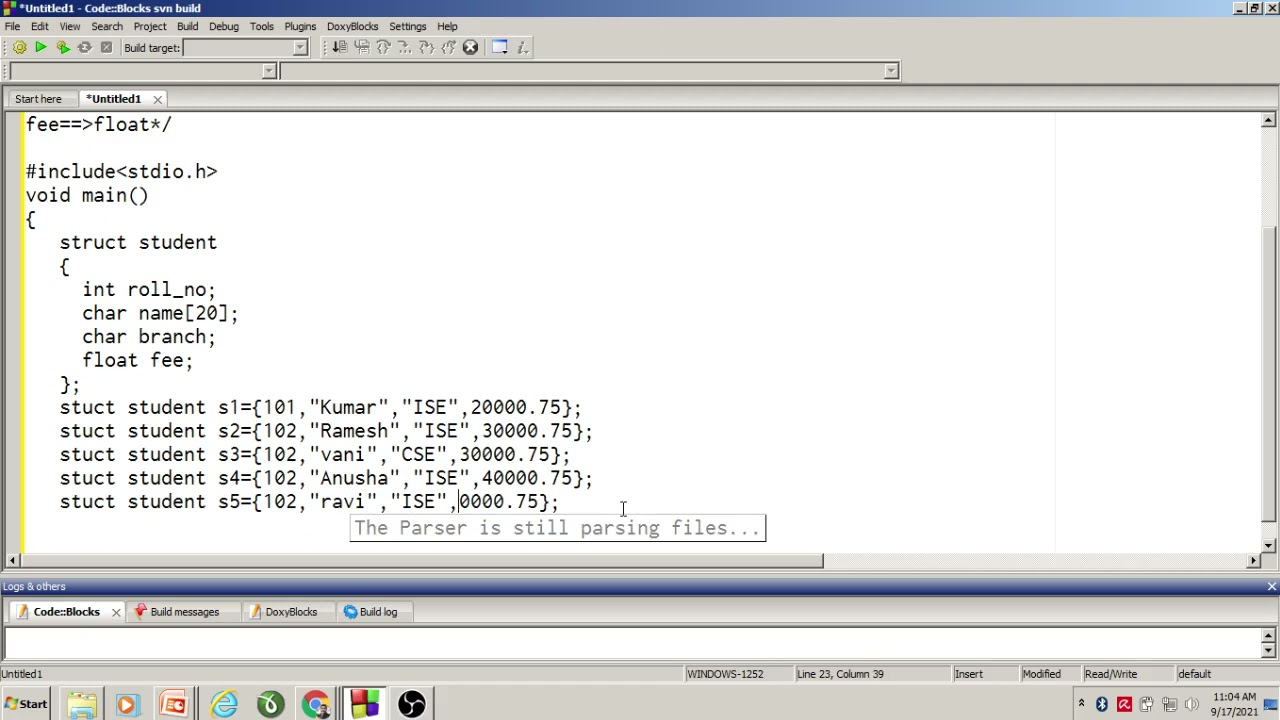Click the editor scroll down arrow
Image resolution: width=1280 pixels, height=720 pixels.
click(x=1268, y=545)
